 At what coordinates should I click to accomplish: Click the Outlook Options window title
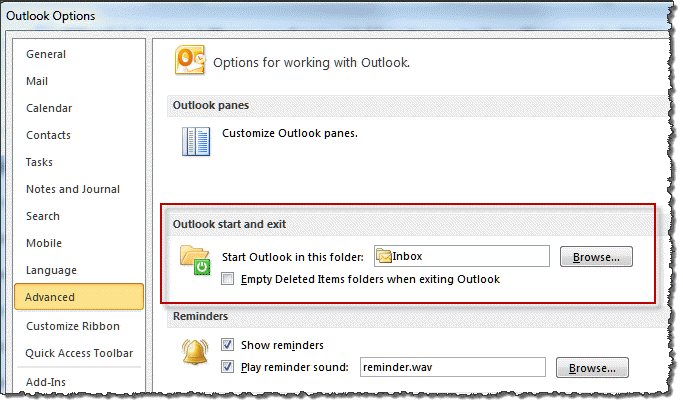[x=51, y=16]
